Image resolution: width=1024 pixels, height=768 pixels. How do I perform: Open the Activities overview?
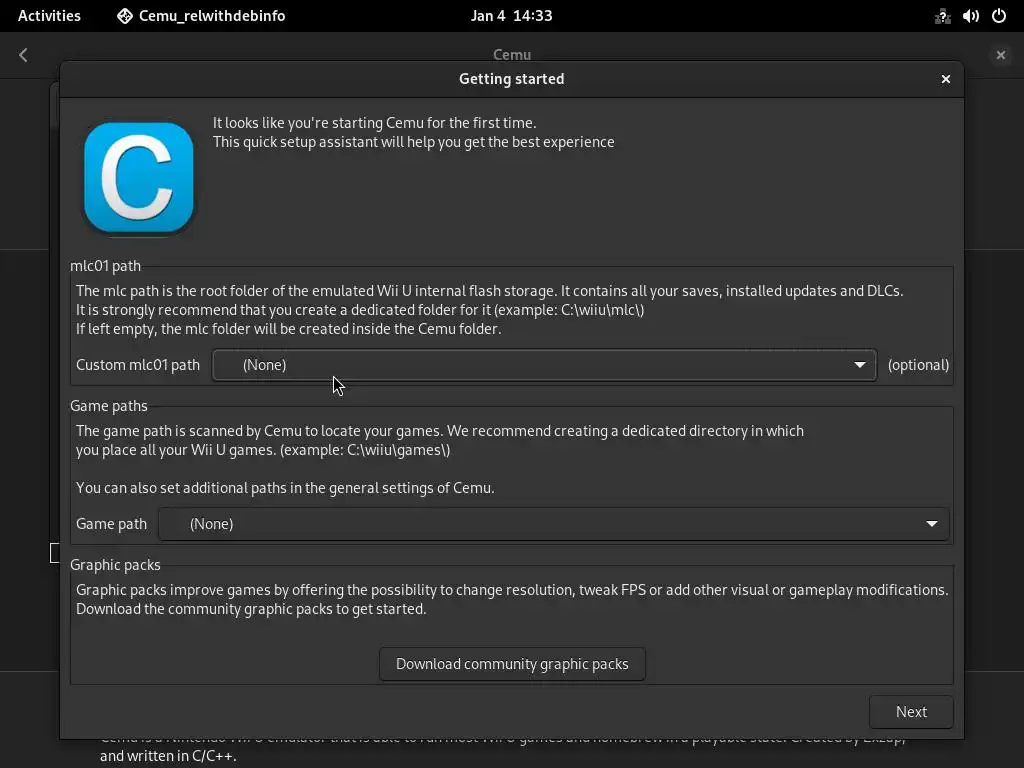49,16
